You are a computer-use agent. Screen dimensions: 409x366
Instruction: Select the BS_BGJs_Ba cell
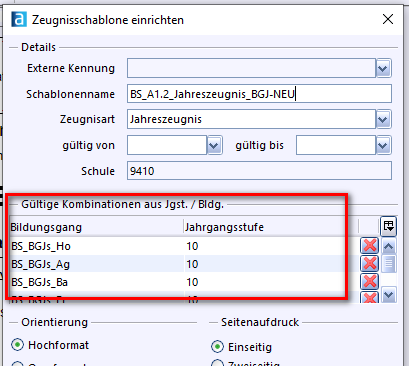click(x=97, y=282)
